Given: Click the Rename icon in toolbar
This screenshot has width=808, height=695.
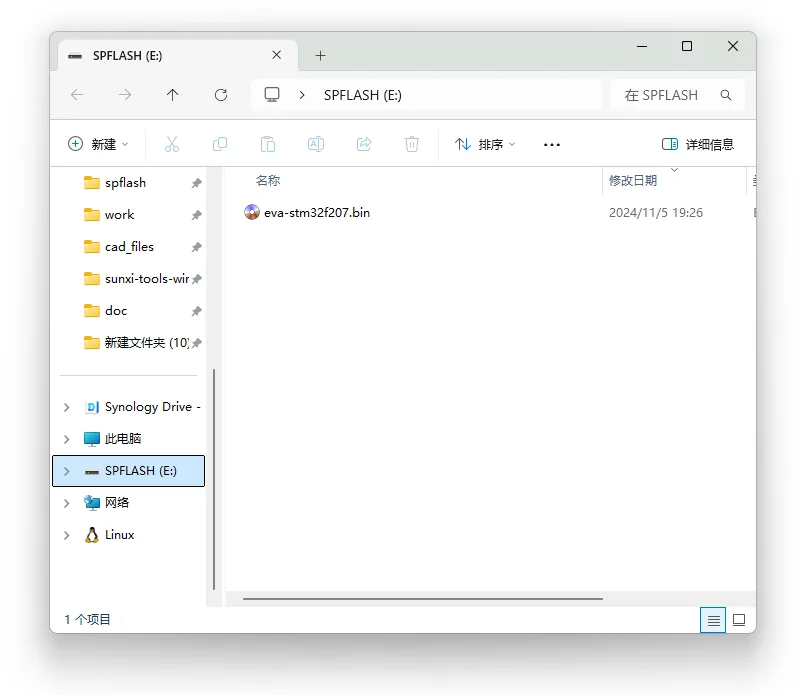Looking at the screenshot, I should click(316, 144).
